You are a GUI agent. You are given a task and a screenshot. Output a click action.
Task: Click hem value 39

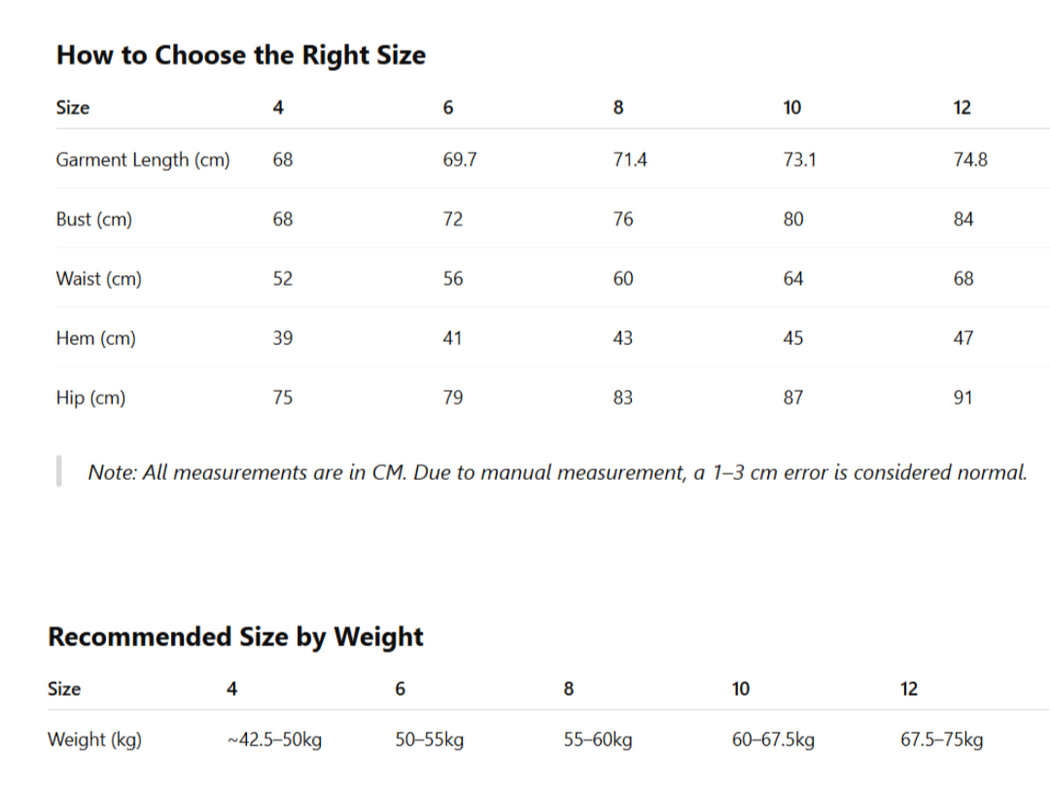tap(282, 338)
